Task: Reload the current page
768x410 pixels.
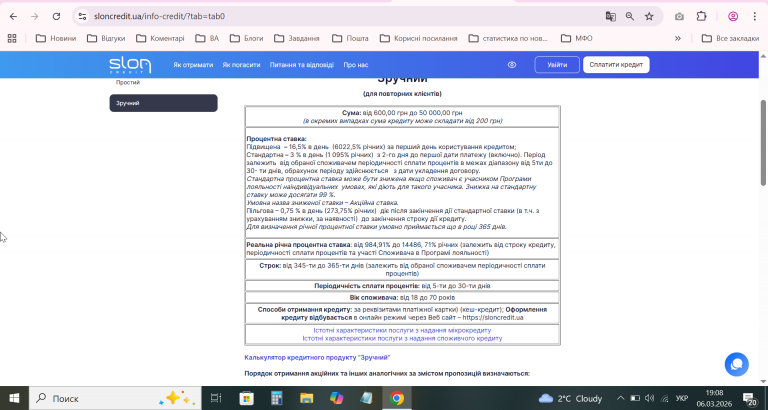Action: coord(56,16)
